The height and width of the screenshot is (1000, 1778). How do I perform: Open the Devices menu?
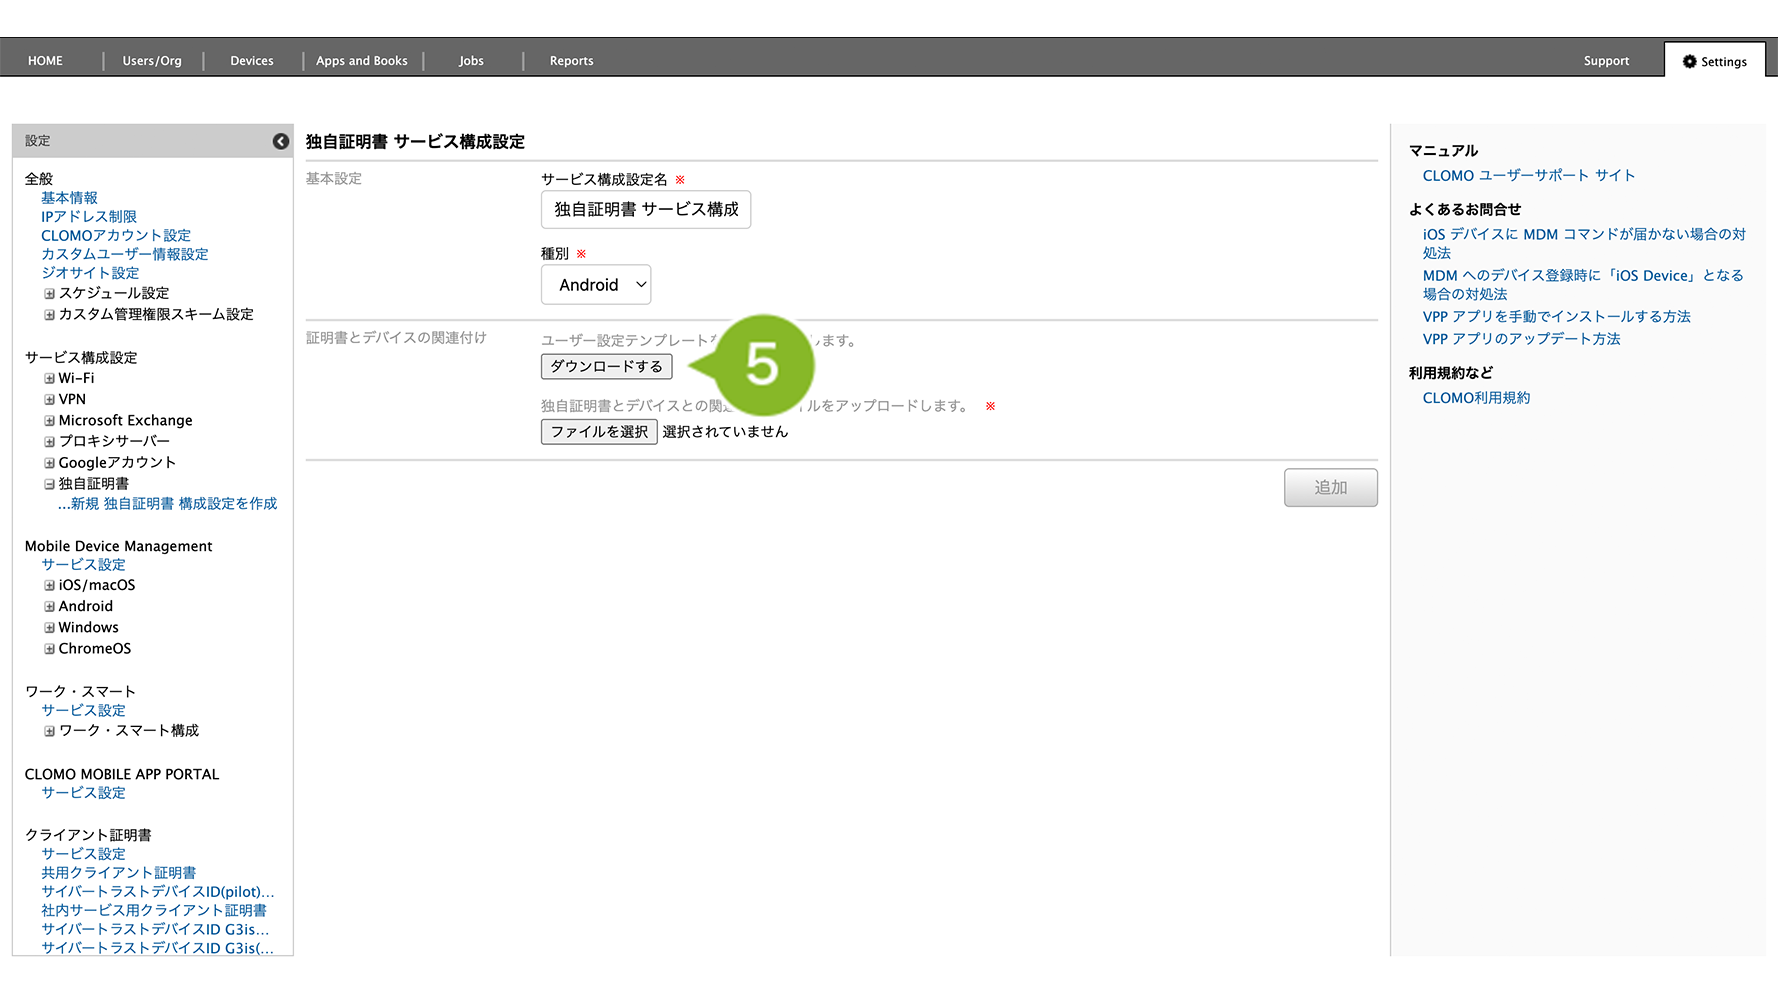click(x=252, y=61)
